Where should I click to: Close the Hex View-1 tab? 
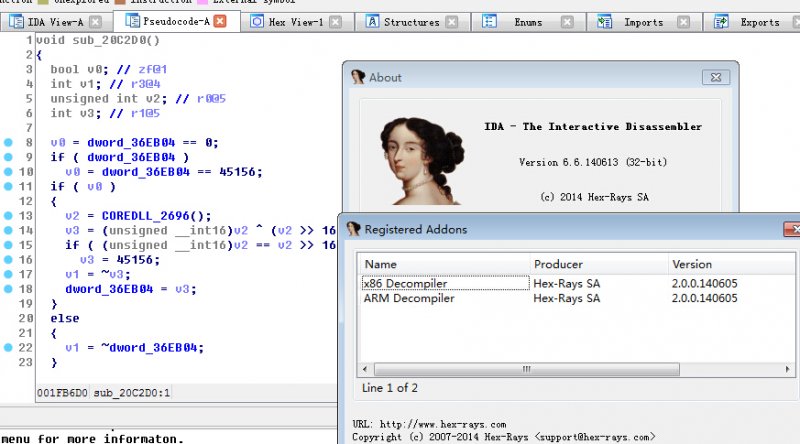click(x=335, y=22)
